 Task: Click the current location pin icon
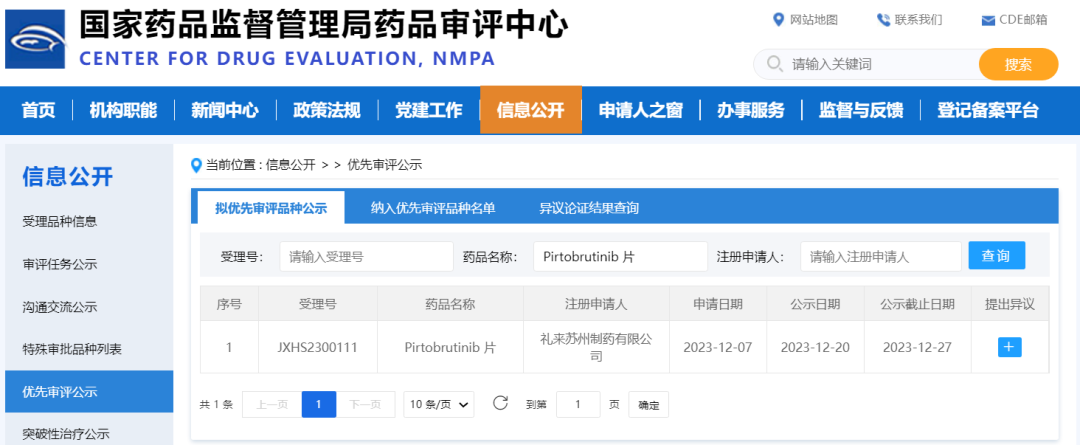click(x=196, y=165)
